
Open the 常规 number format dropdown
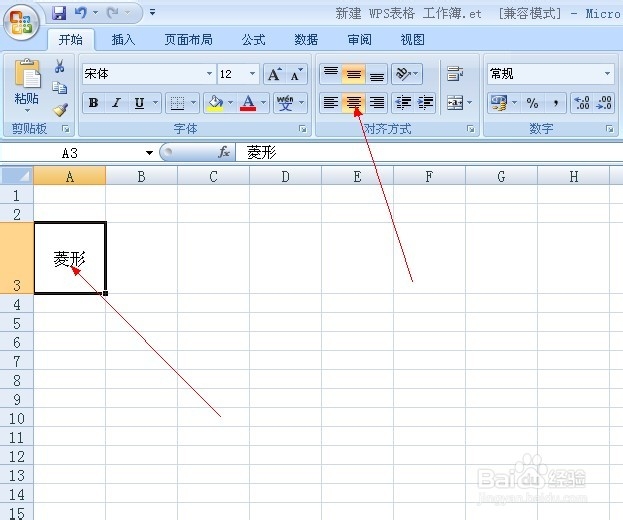tap(607, 73)
